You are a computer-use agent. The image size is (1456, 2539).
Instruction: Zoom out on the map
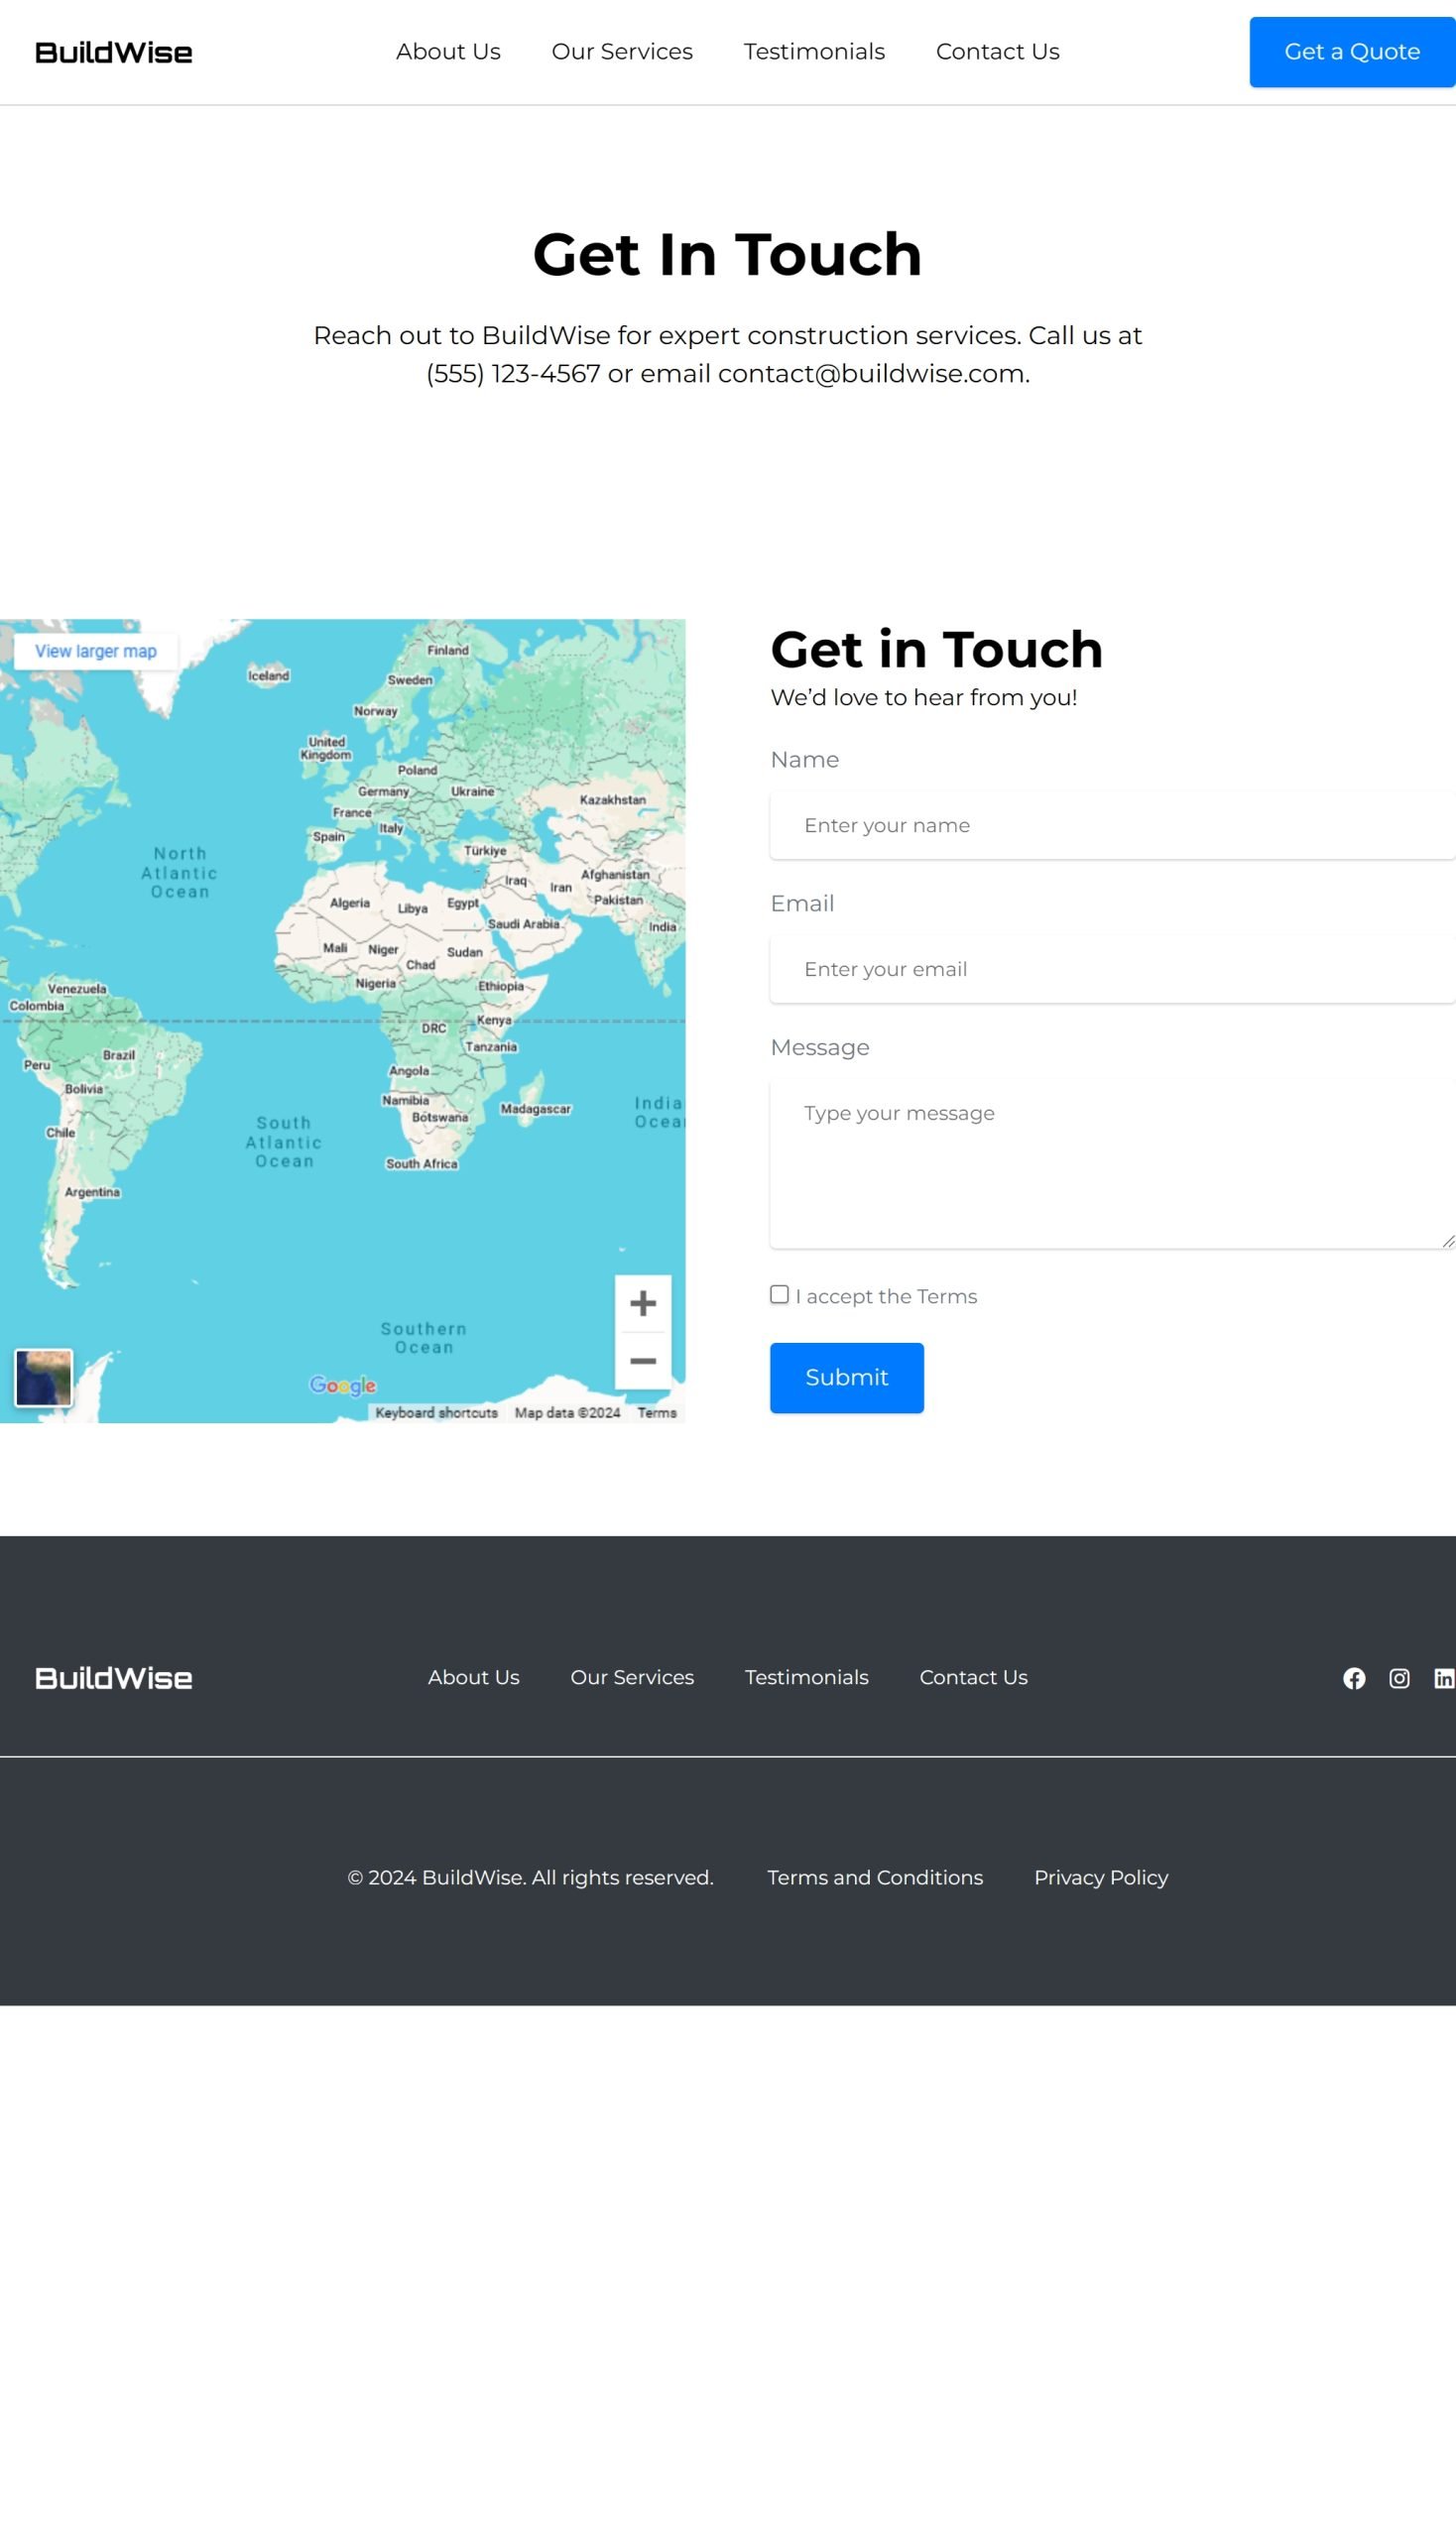click(643, 1361)
